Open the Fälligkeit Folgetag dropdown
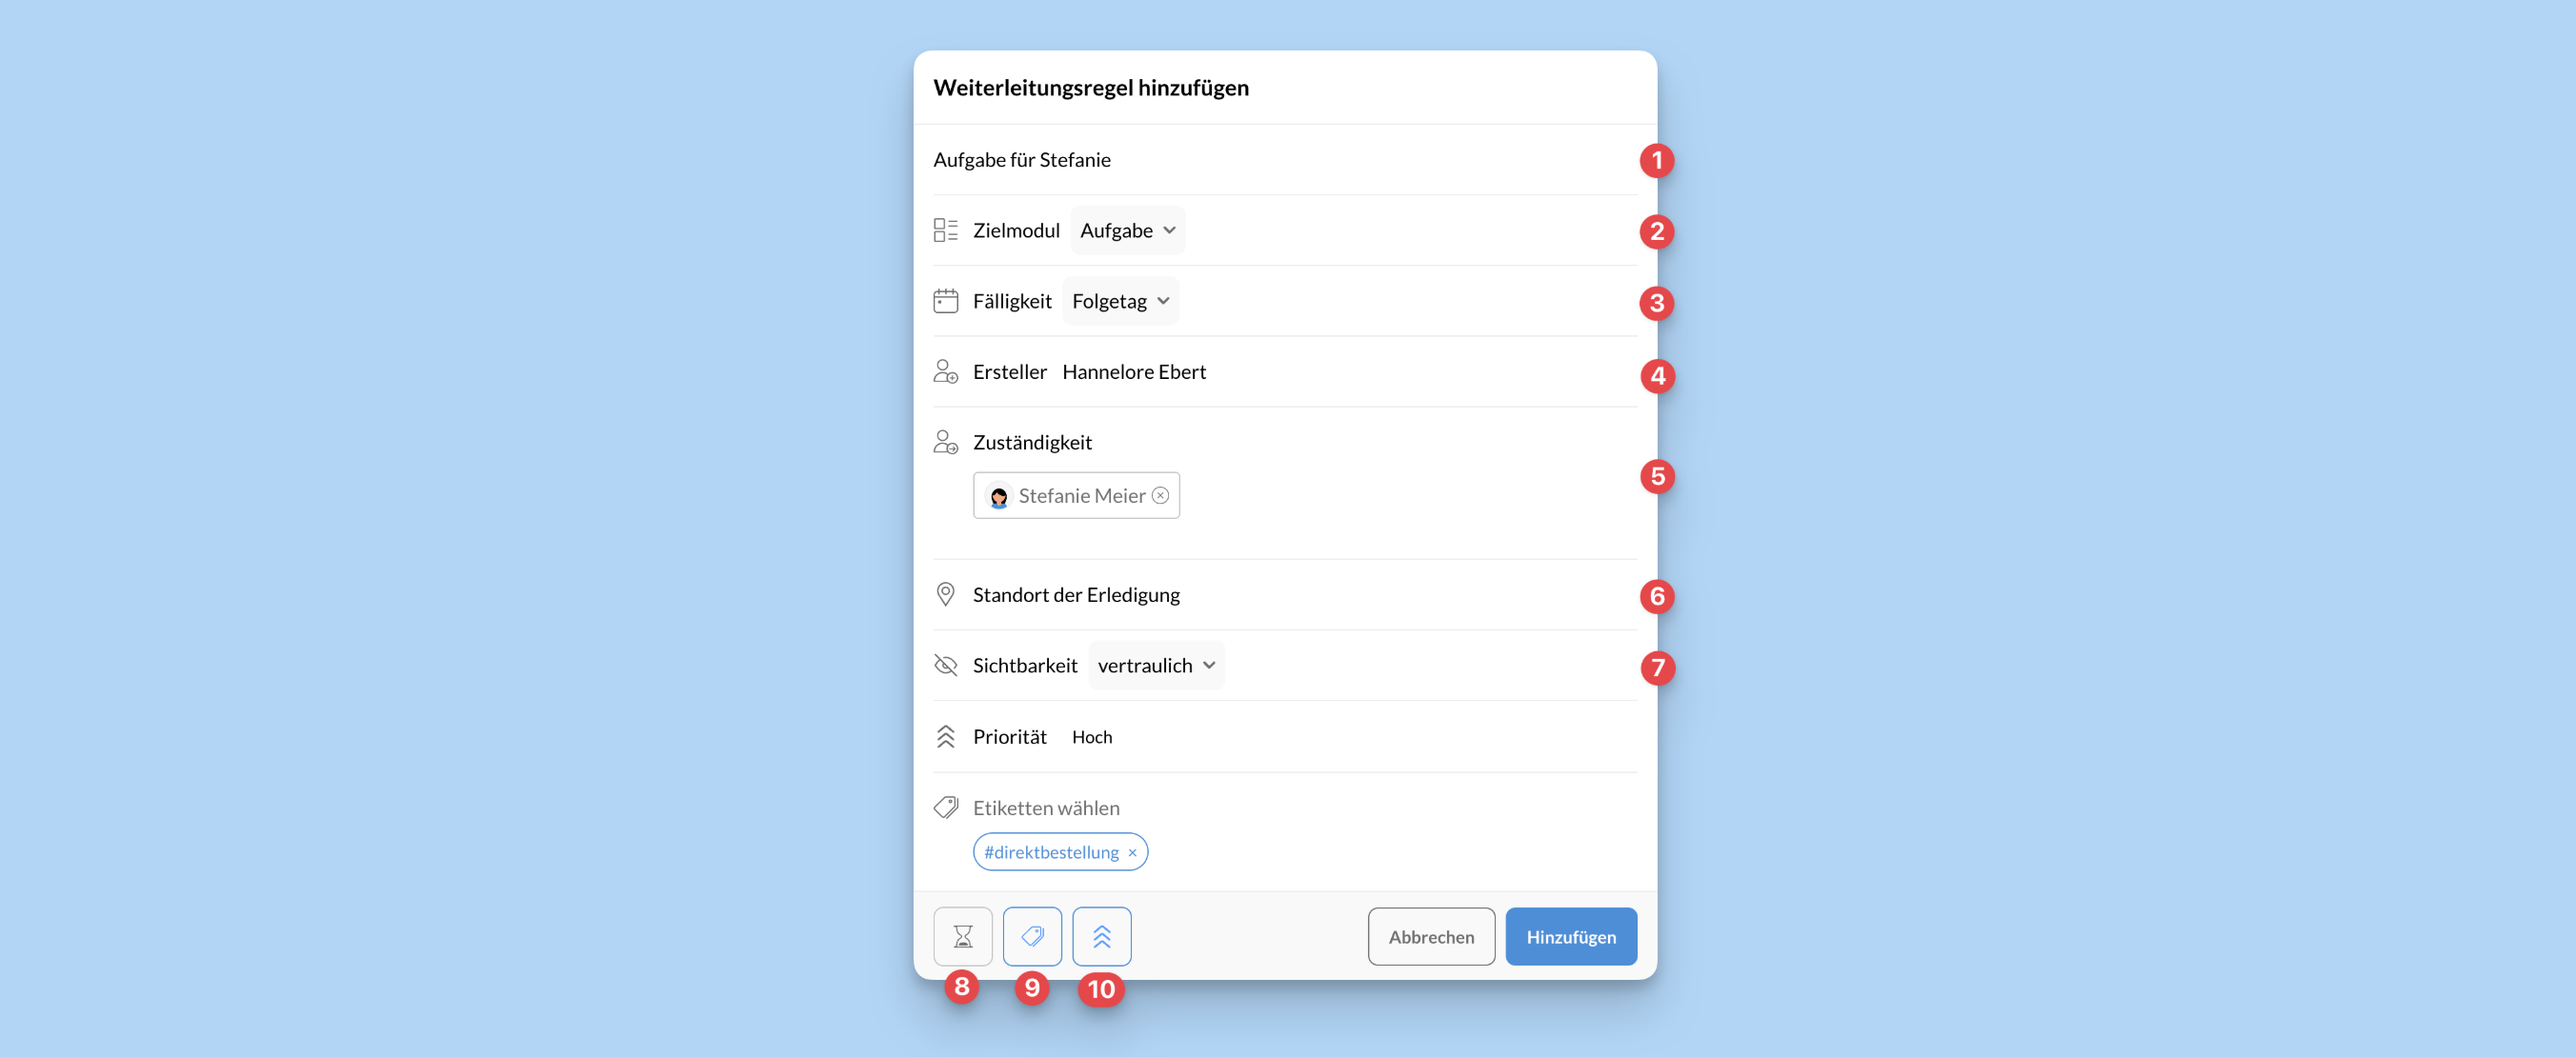Viewport: 2576px width, 1057px height. click(x=1120, y=301)
